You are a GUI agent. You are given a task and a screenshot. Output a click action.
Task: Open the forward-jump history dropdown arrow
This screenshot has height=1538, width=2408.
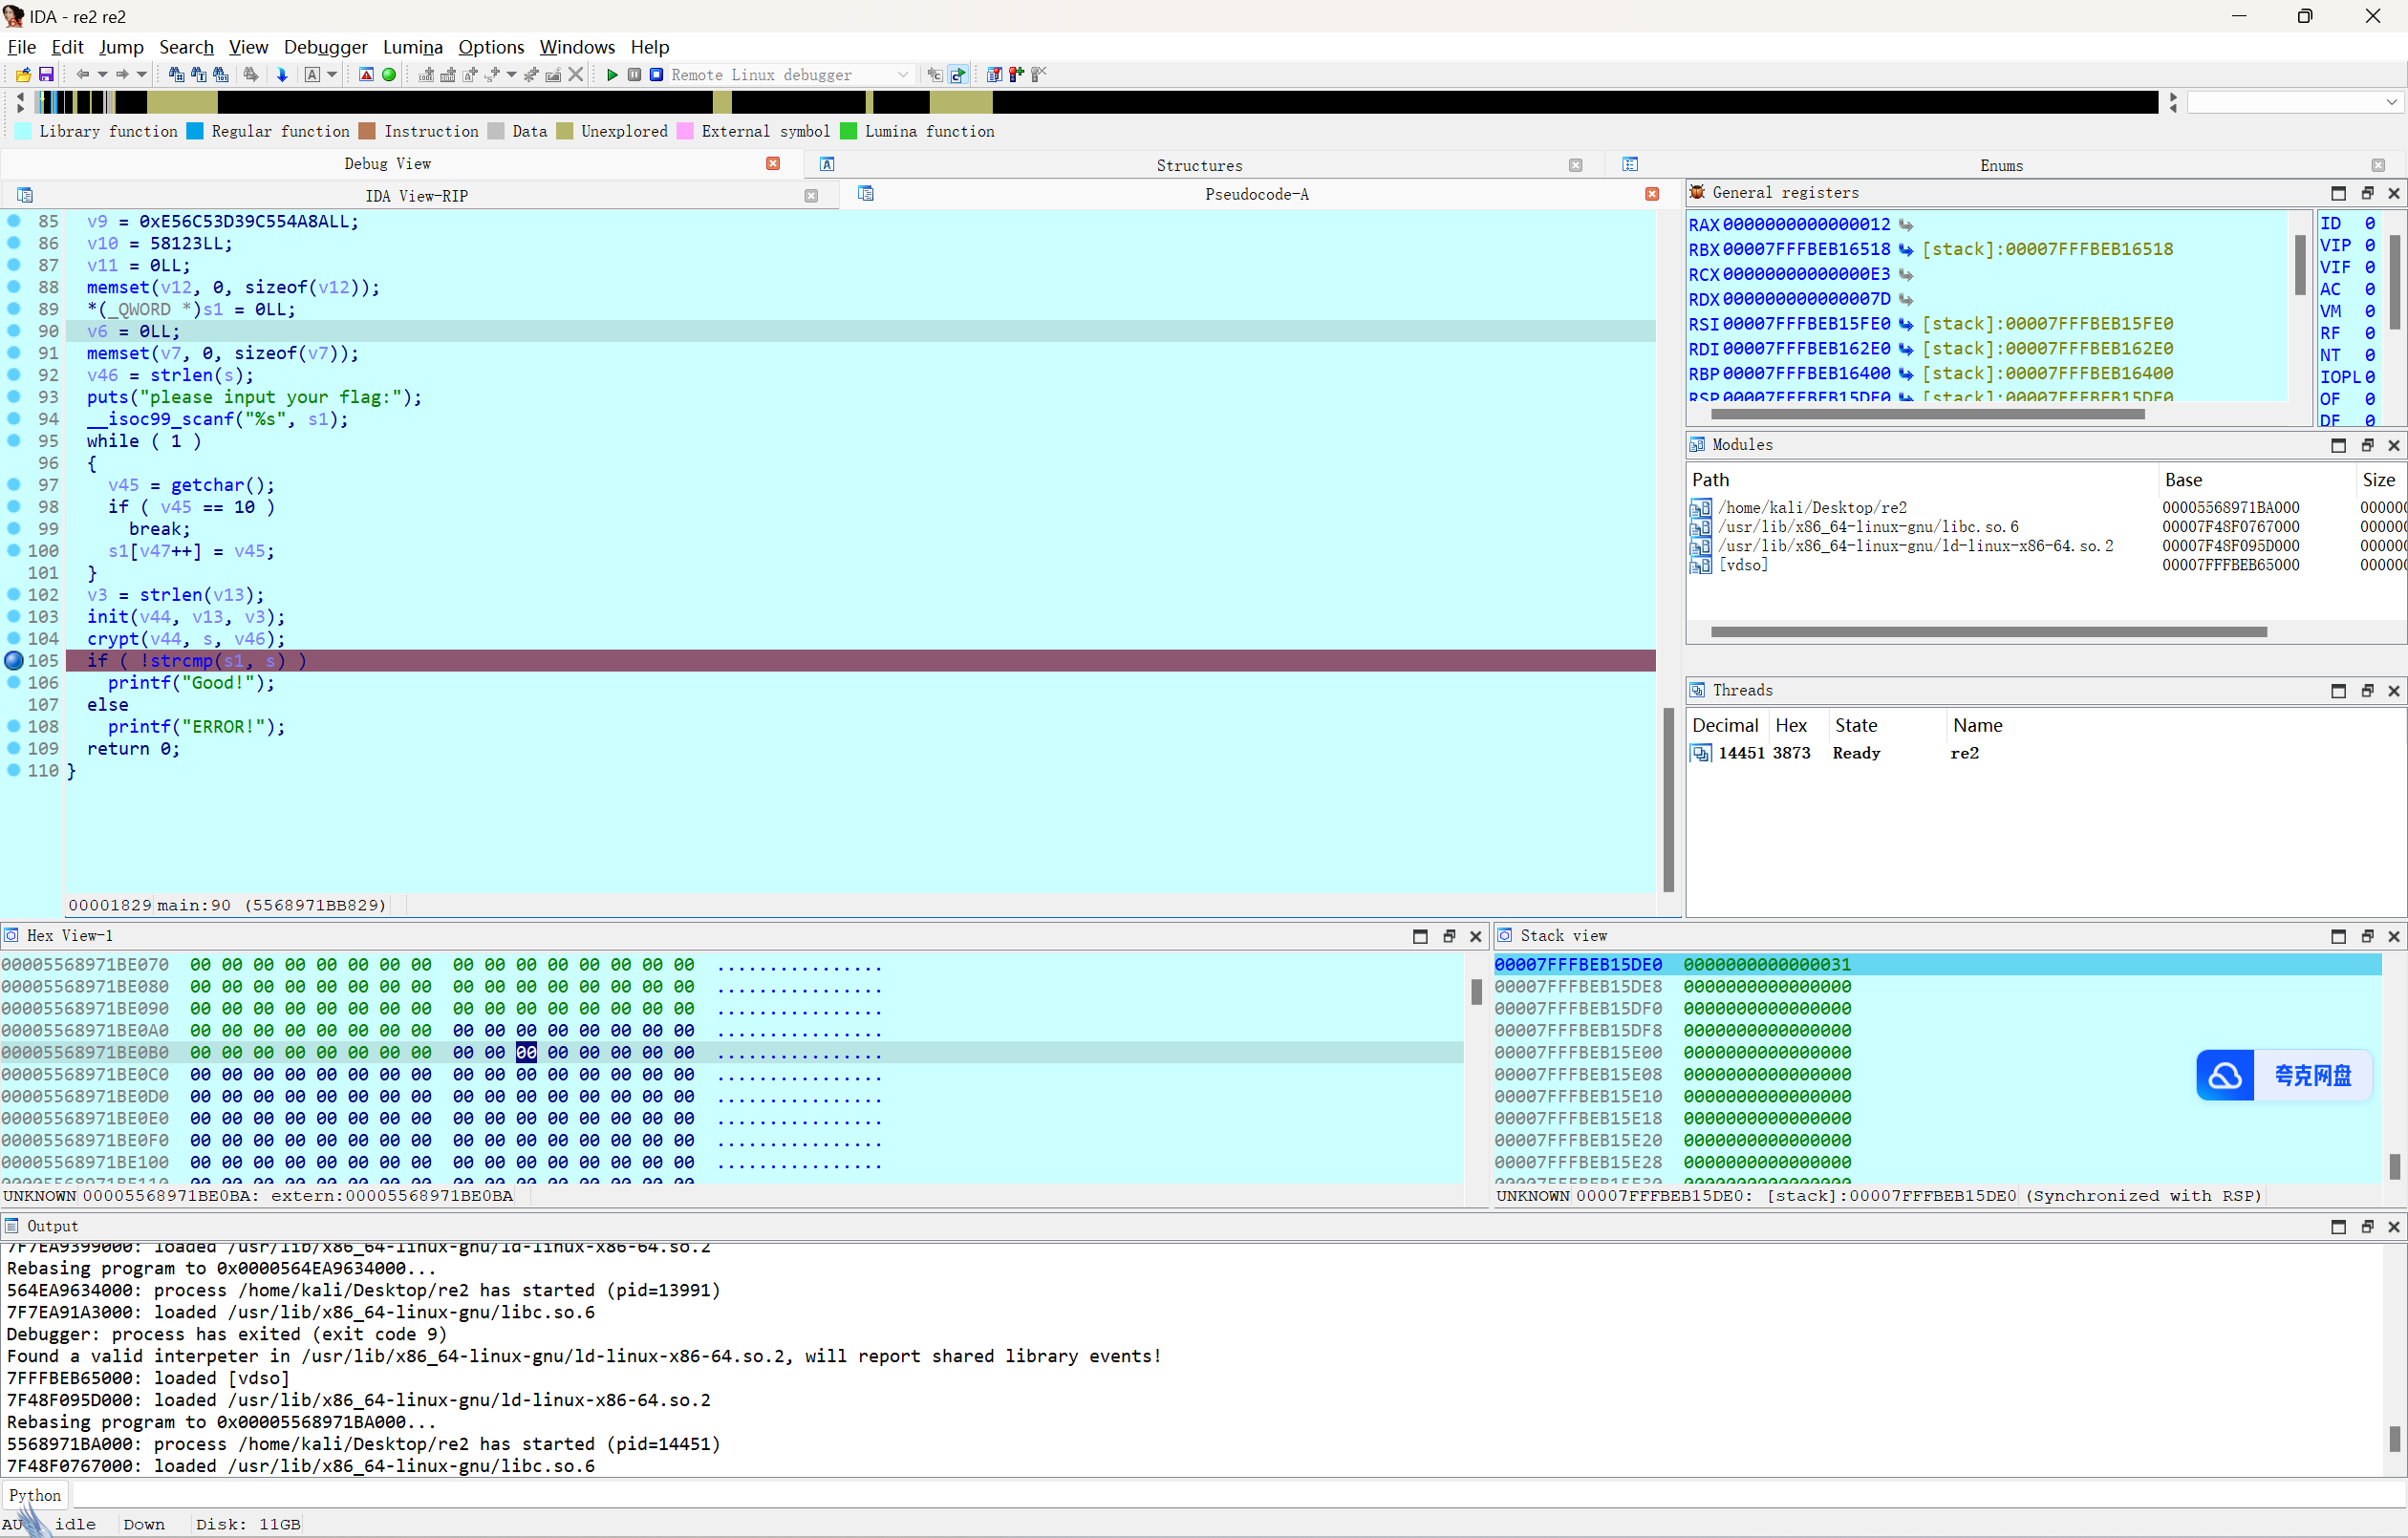click(x=142, y=75)
